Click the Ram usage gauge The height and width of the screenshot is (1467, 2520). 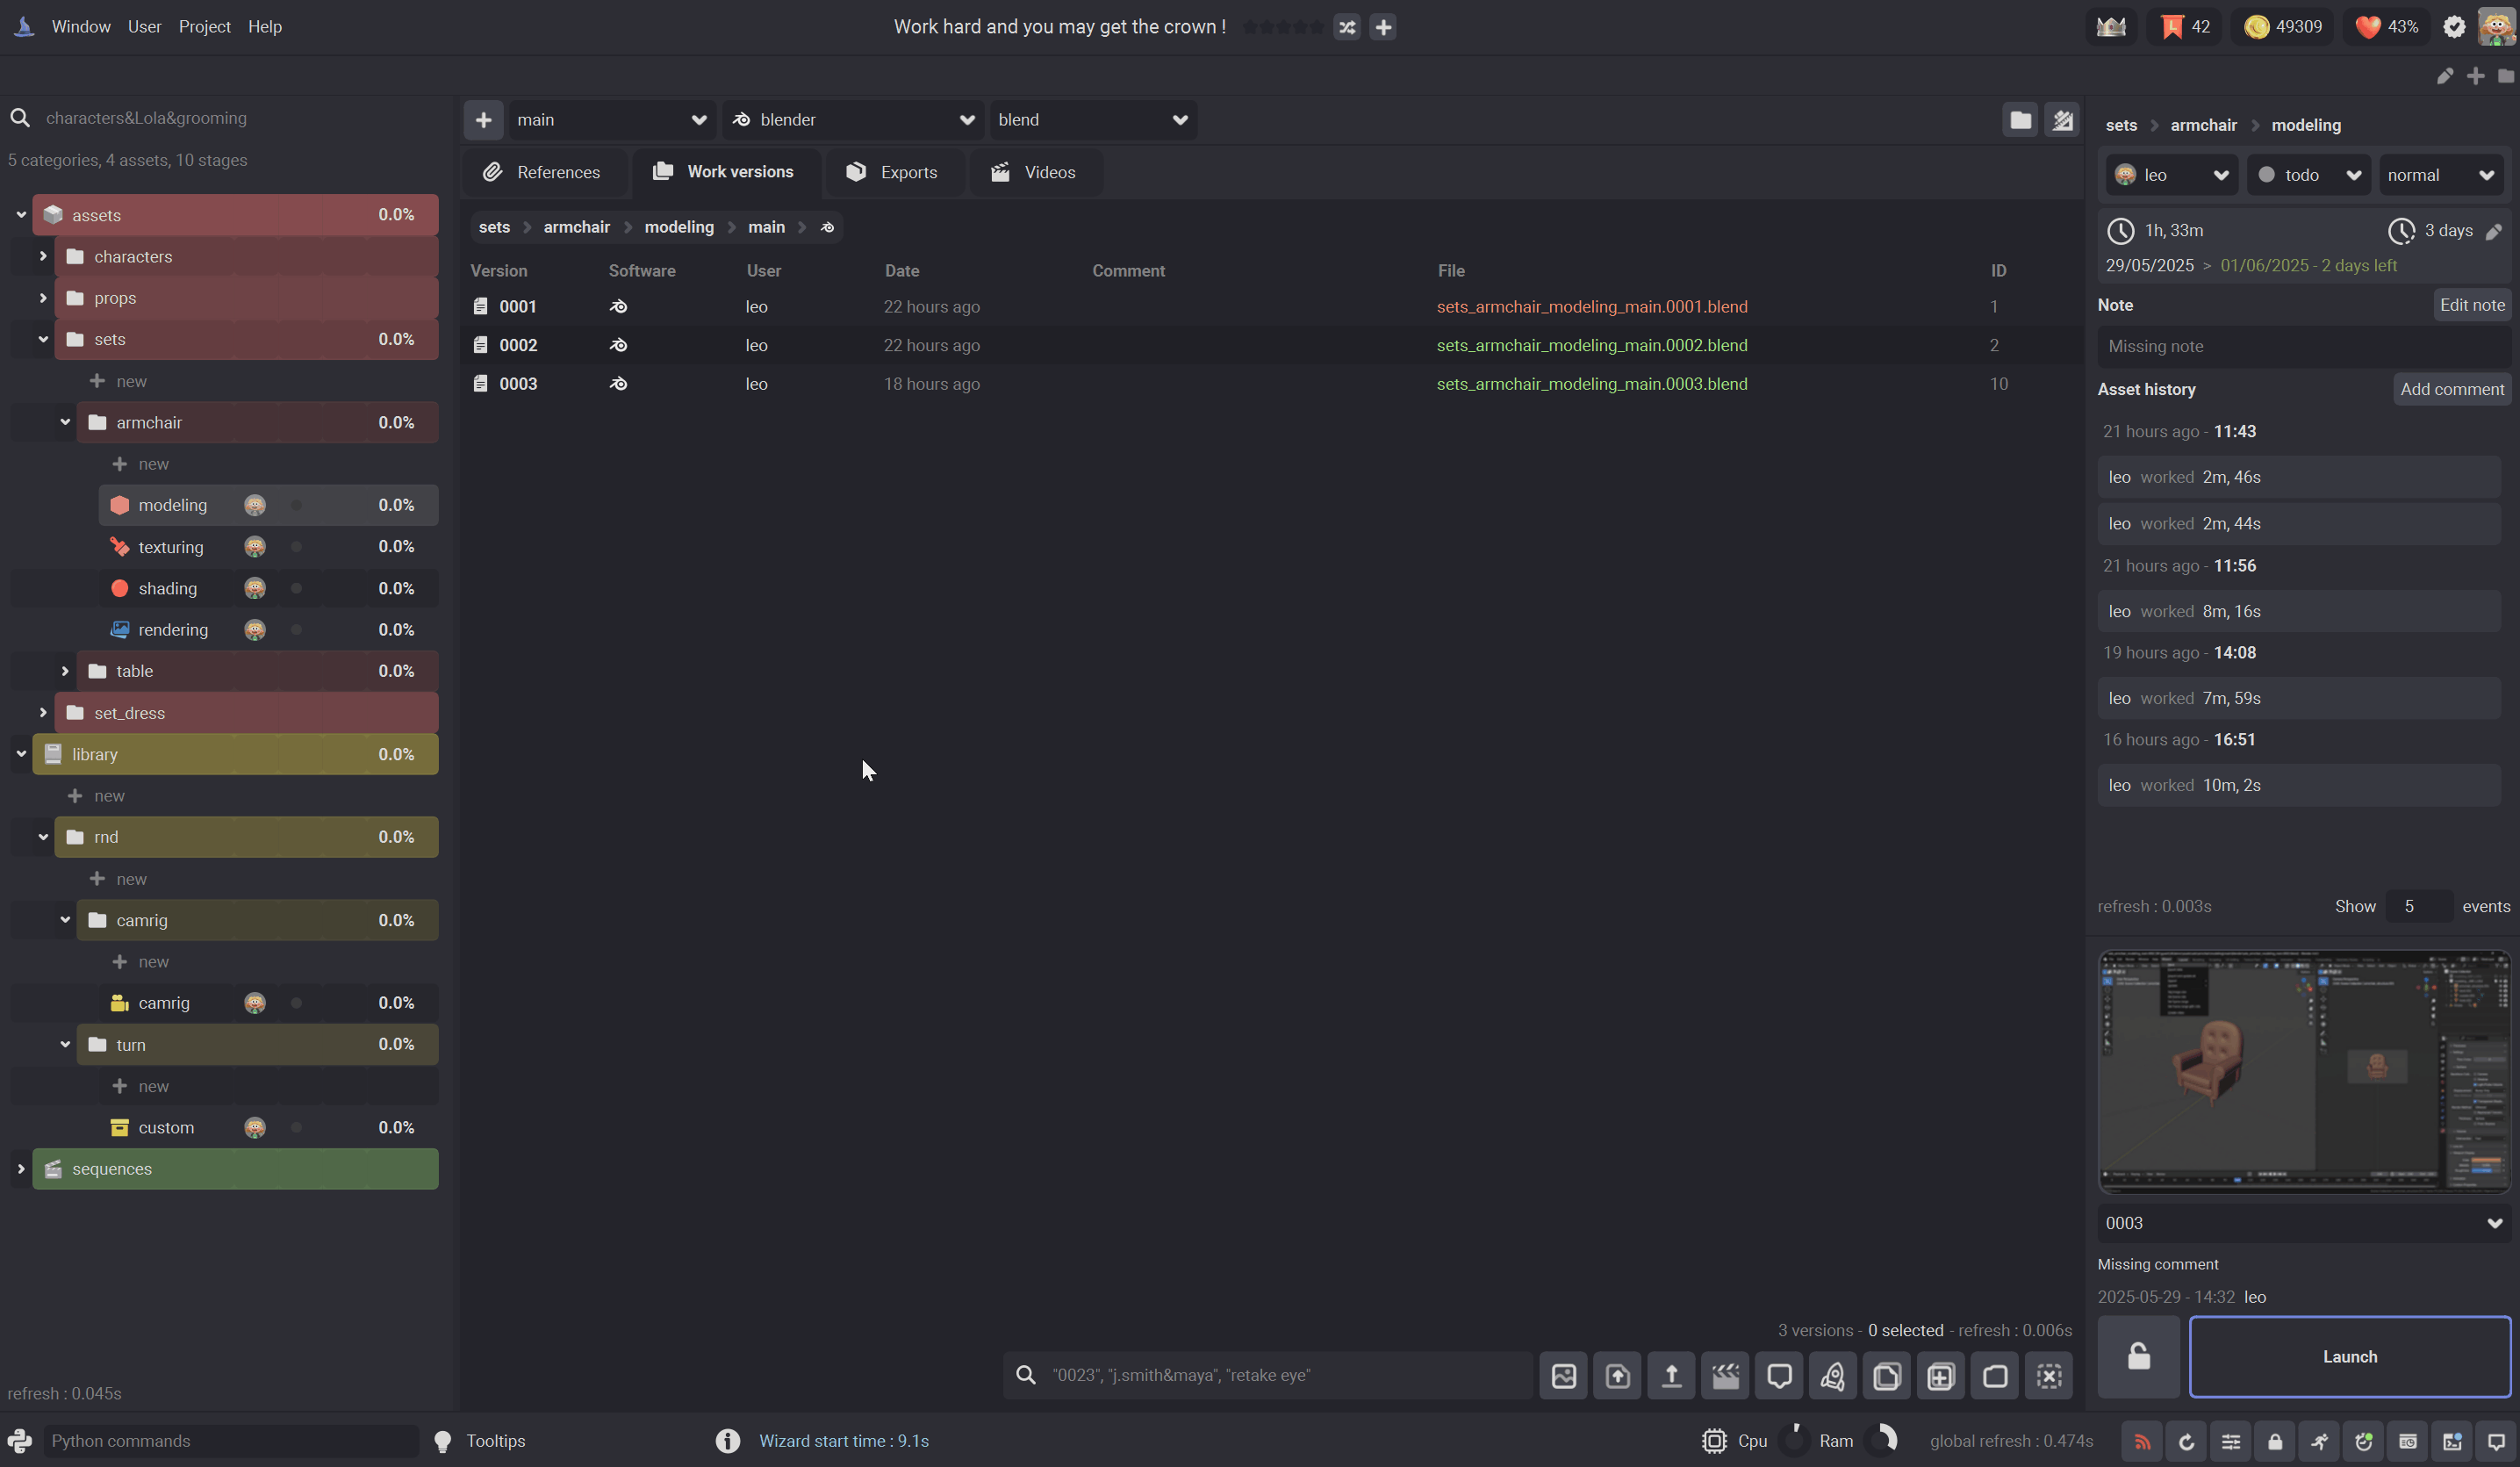(x=1882, y=1440)
